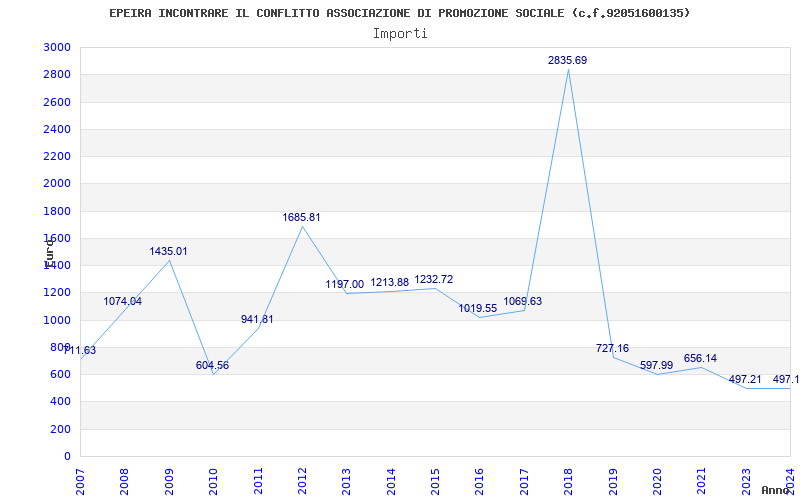Select the 1435.01 value label
Screen dimensions: 800x500
coord(168,252)
